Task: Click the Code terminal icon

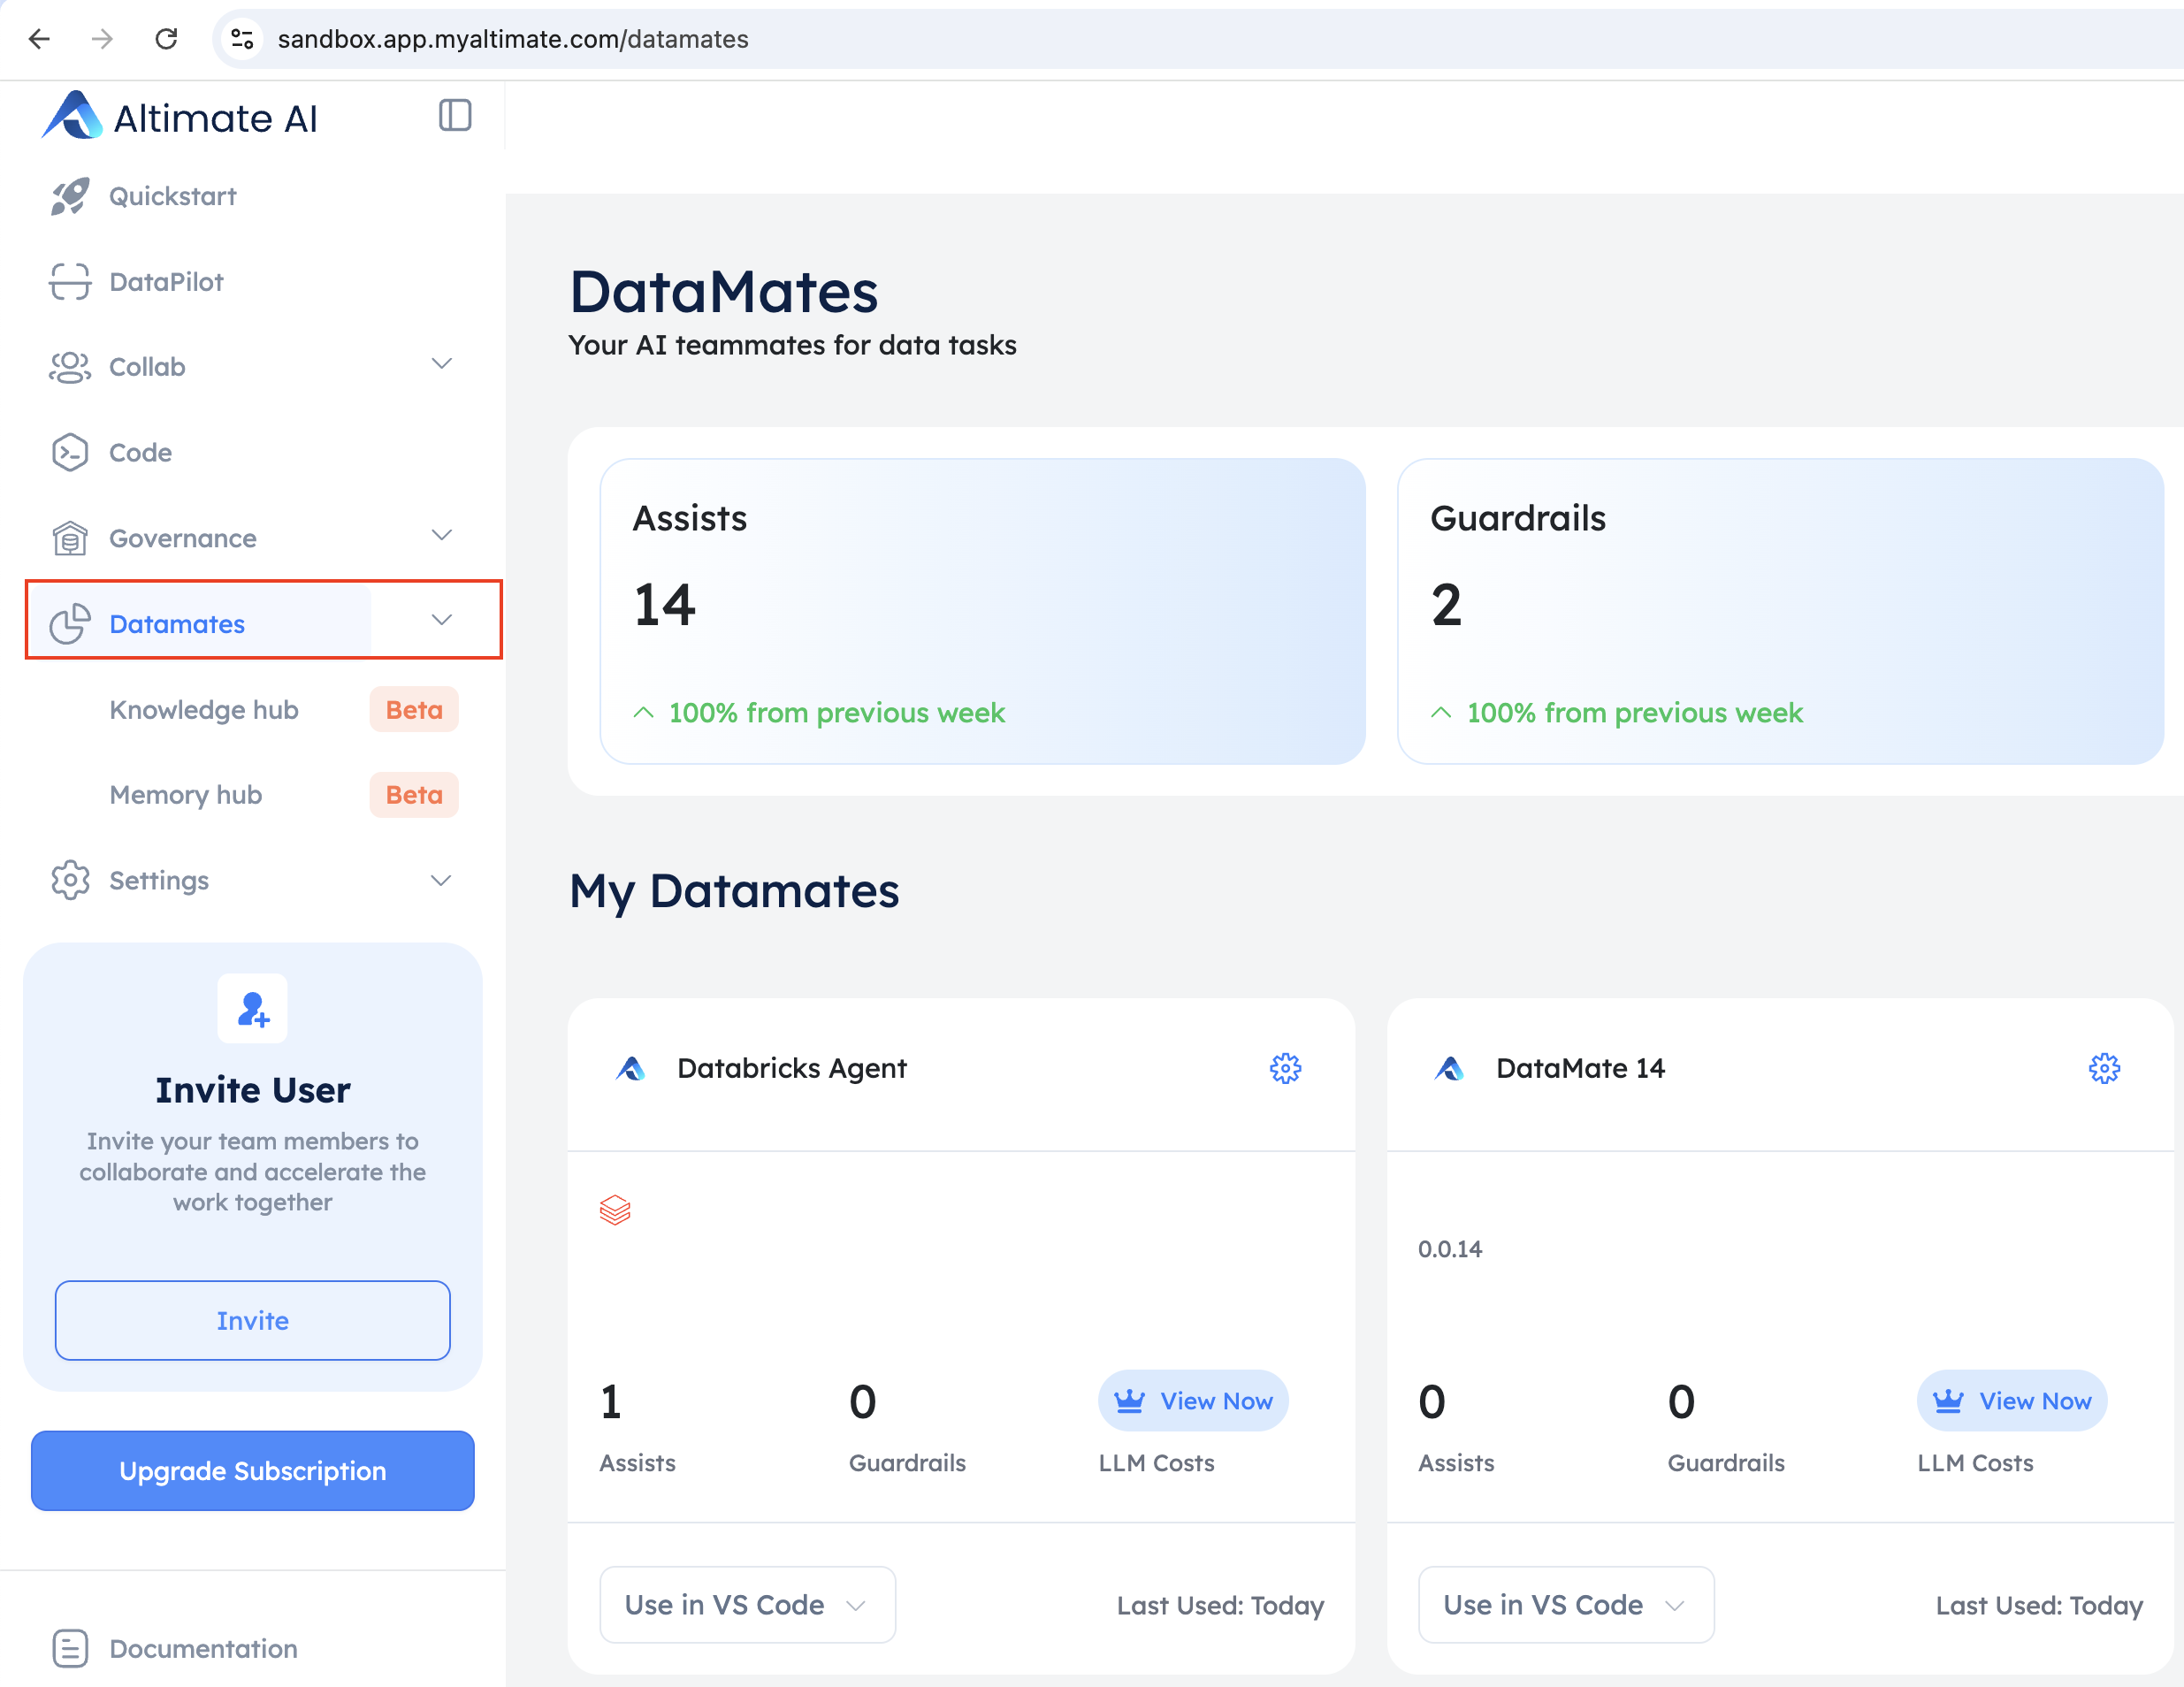Action: coord(70,453)
